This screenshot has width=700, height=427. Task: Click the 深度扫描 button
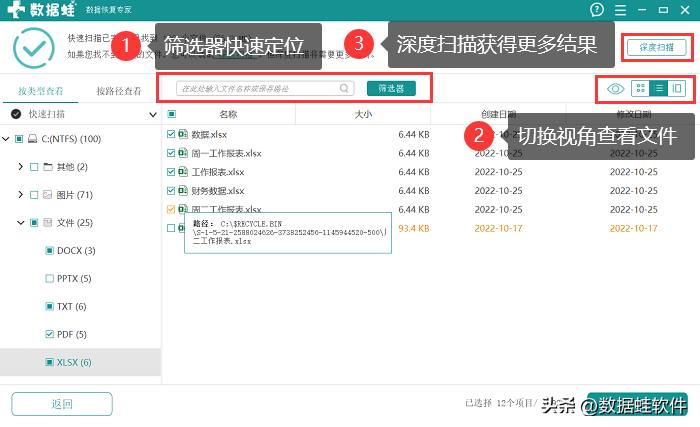[657, 47]
